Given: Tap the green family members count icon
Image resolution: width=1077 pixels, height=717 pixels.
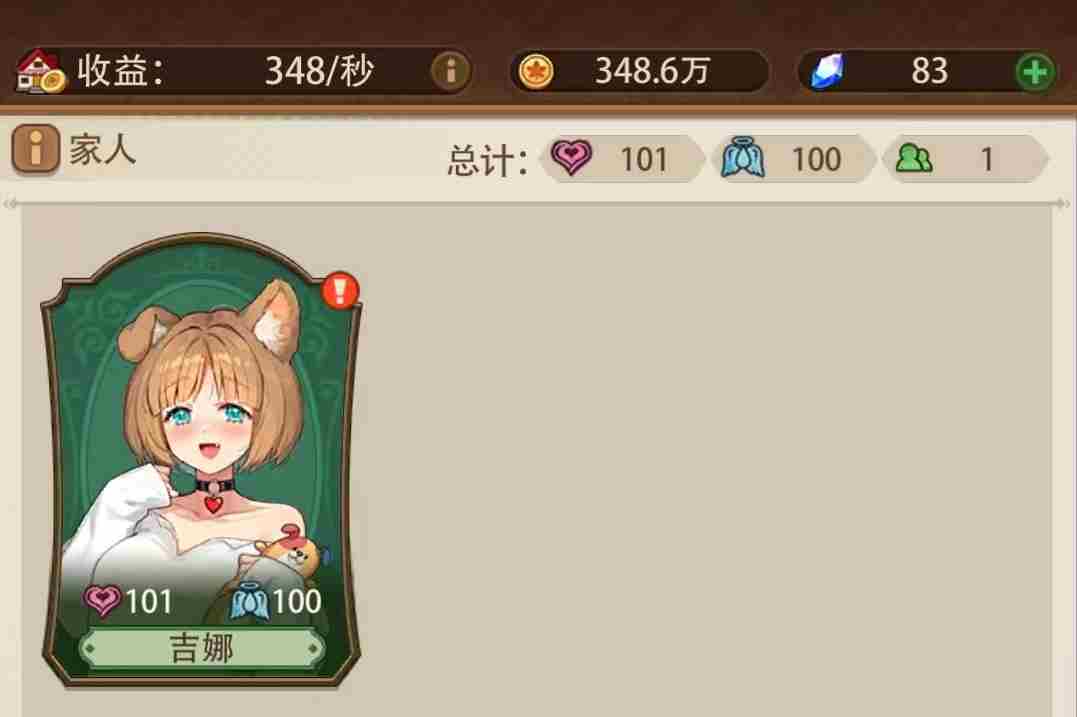Looking at the screenshot, I should click(914, 159).
